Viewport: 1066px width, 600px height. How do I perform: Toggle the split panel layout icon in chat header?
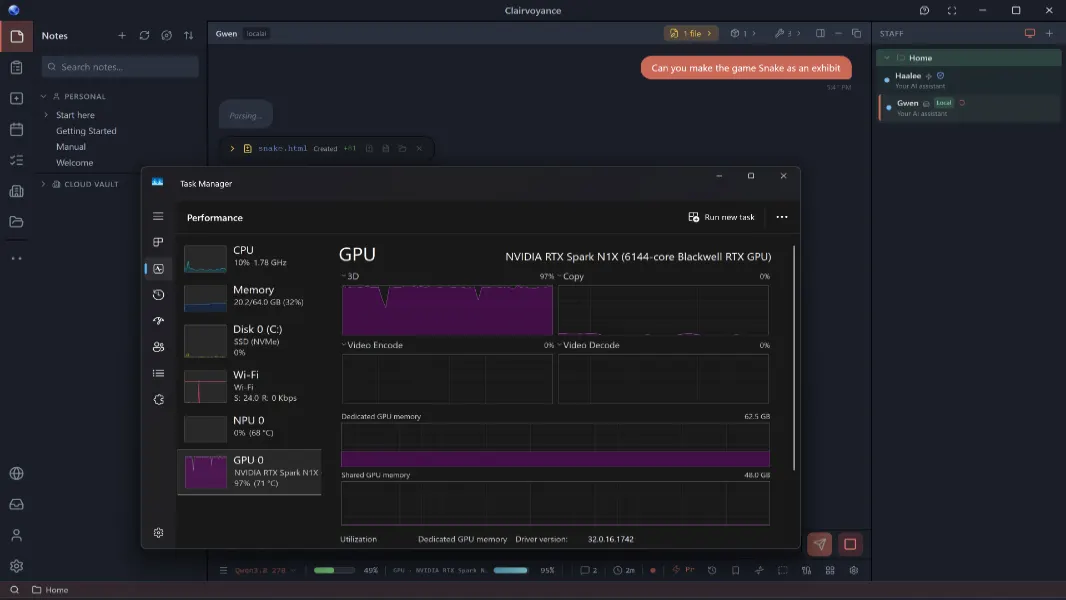[x=820, y=33]
